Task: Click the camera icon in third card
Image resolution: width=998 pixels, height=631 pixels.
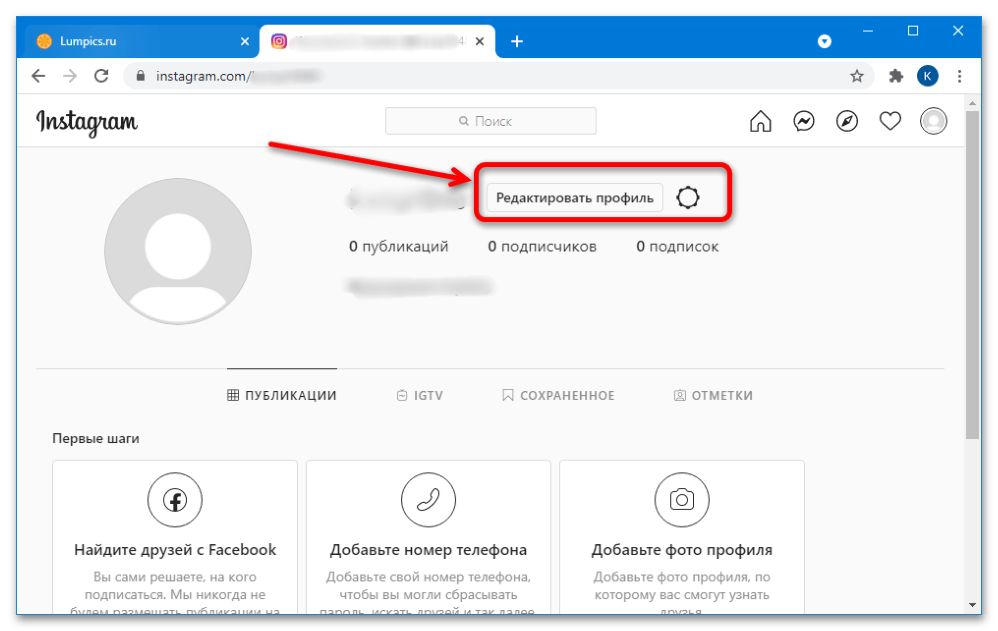Action: click(682, 499)
